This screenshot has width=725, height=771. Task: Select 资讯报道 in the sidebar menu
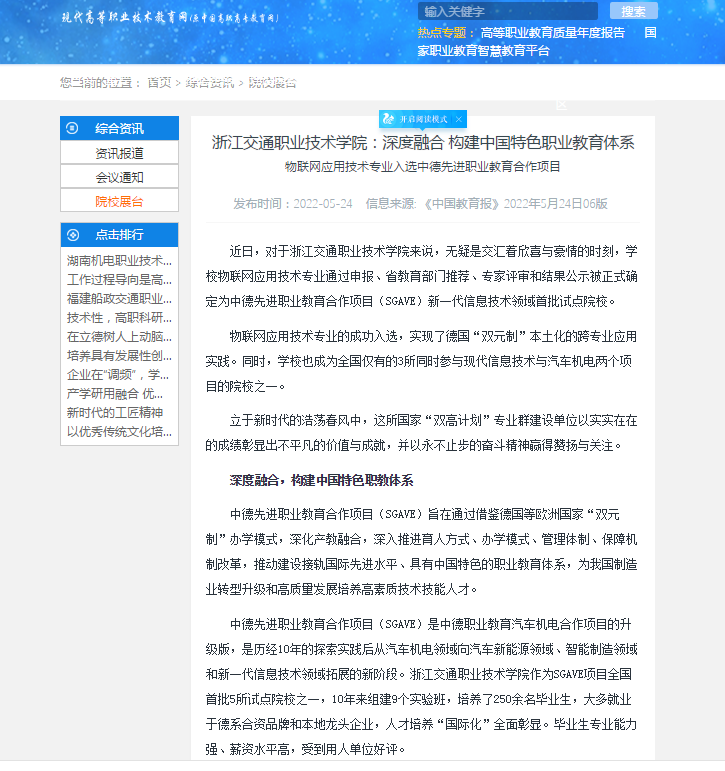point(119,153)
